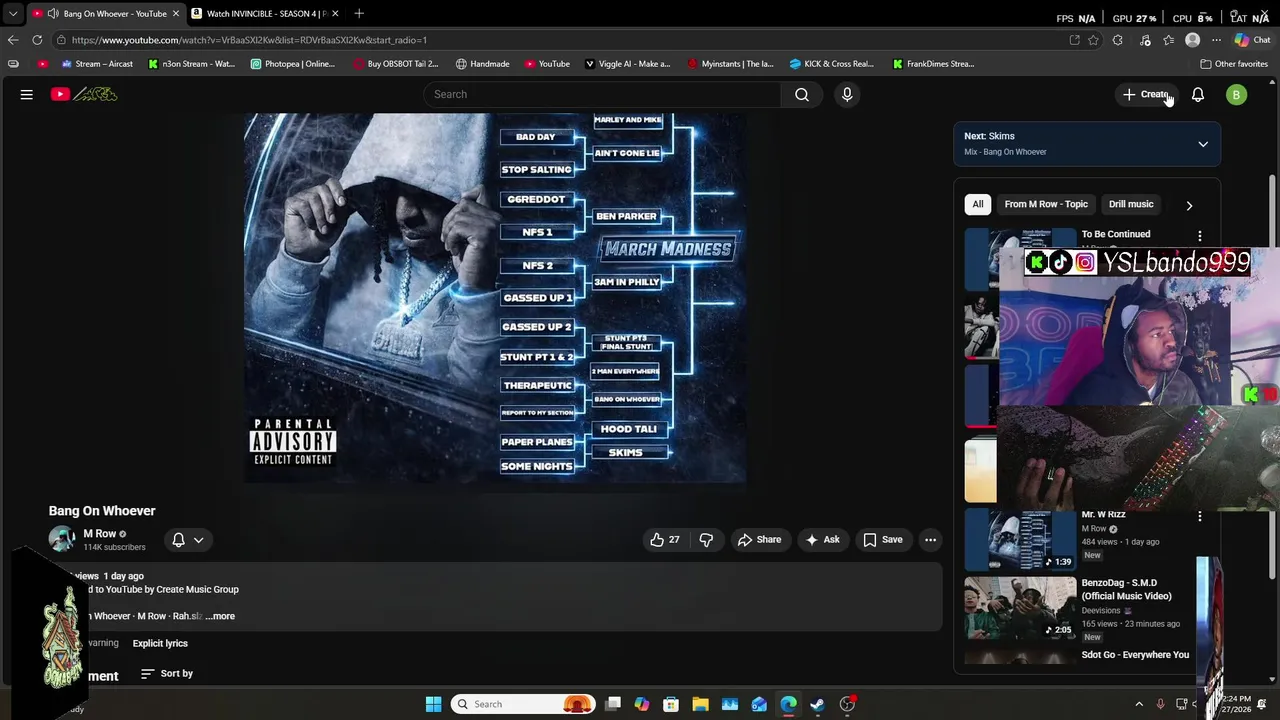Image resolution: width=1280 pixels, height=720 pixels.
Task: Open the M Row channel name link
Action: click(100, 534)
